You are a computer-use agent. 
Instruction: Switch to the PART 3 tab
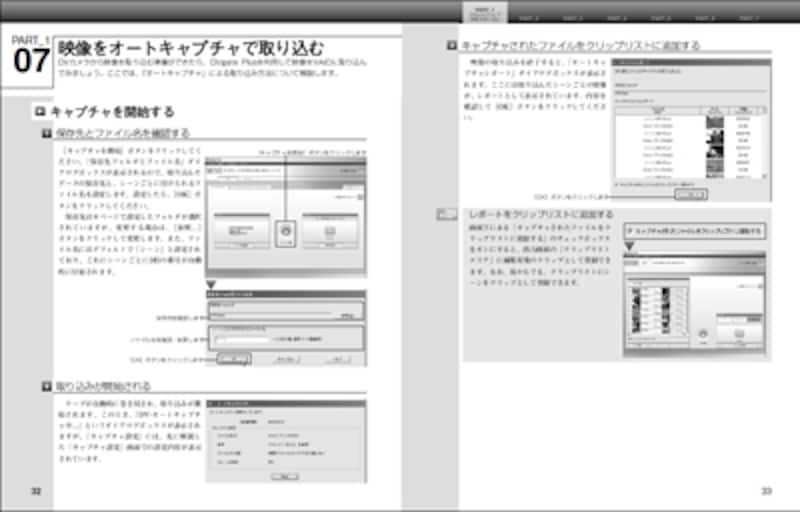tap(572, 18)
